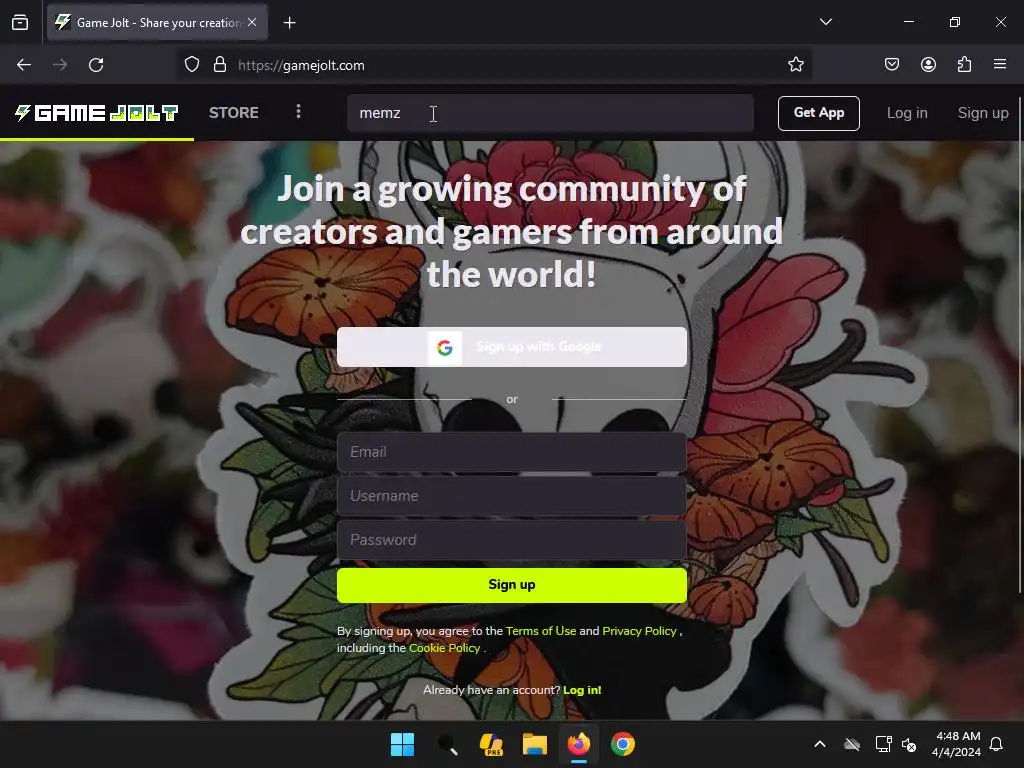Click the Get App button

[819, 113]
